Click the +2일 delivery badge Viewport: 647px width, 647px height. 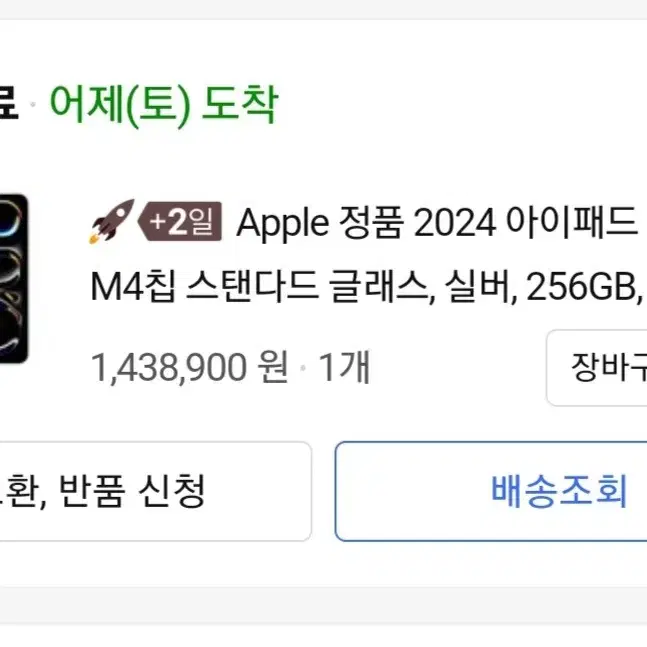[x=180, y=222]
